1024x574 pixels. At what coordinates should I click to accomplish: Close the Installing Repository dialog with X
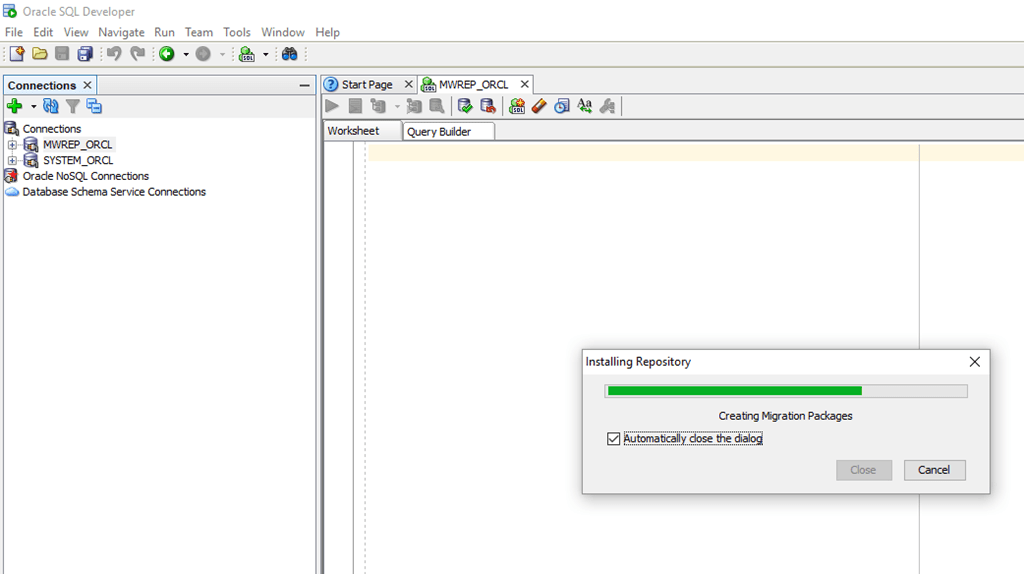pos(974,362)
